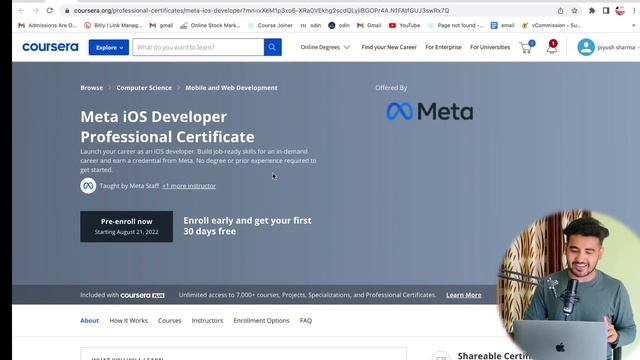Click the share icon in address bar
Viewport: 640px width, 360px height.
pos(560,11)
